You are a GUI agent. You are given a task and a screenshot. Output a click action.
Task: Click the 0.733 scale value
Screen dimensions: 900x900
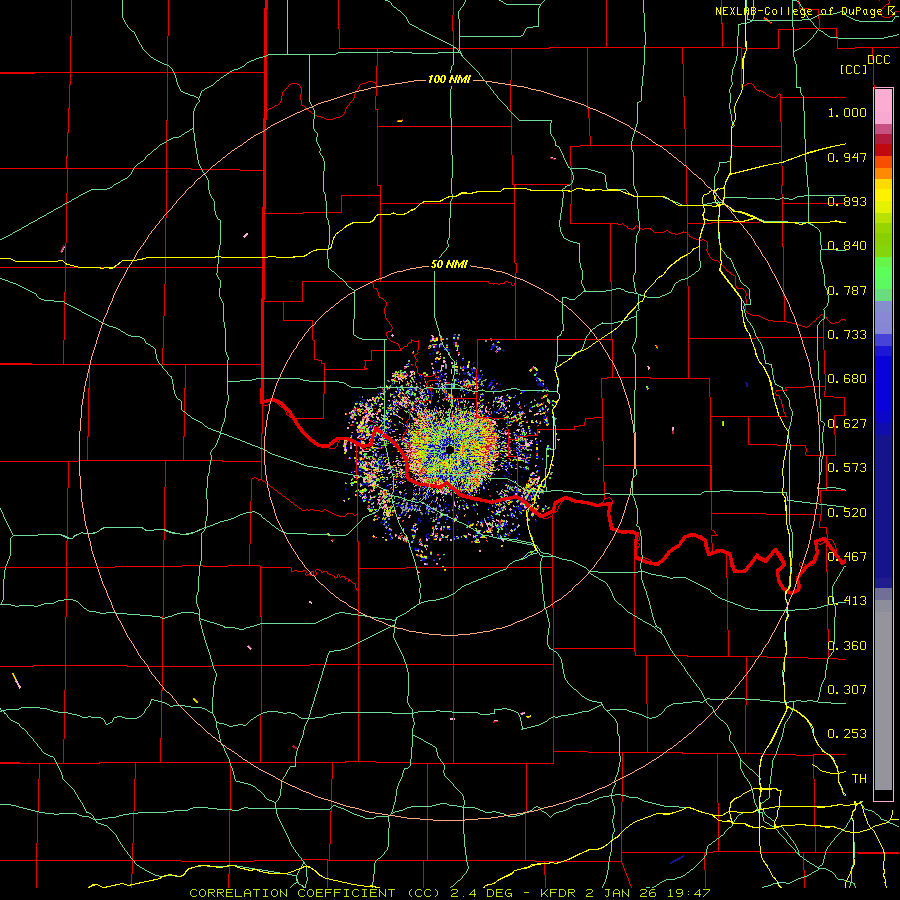[x=847, y=335]
